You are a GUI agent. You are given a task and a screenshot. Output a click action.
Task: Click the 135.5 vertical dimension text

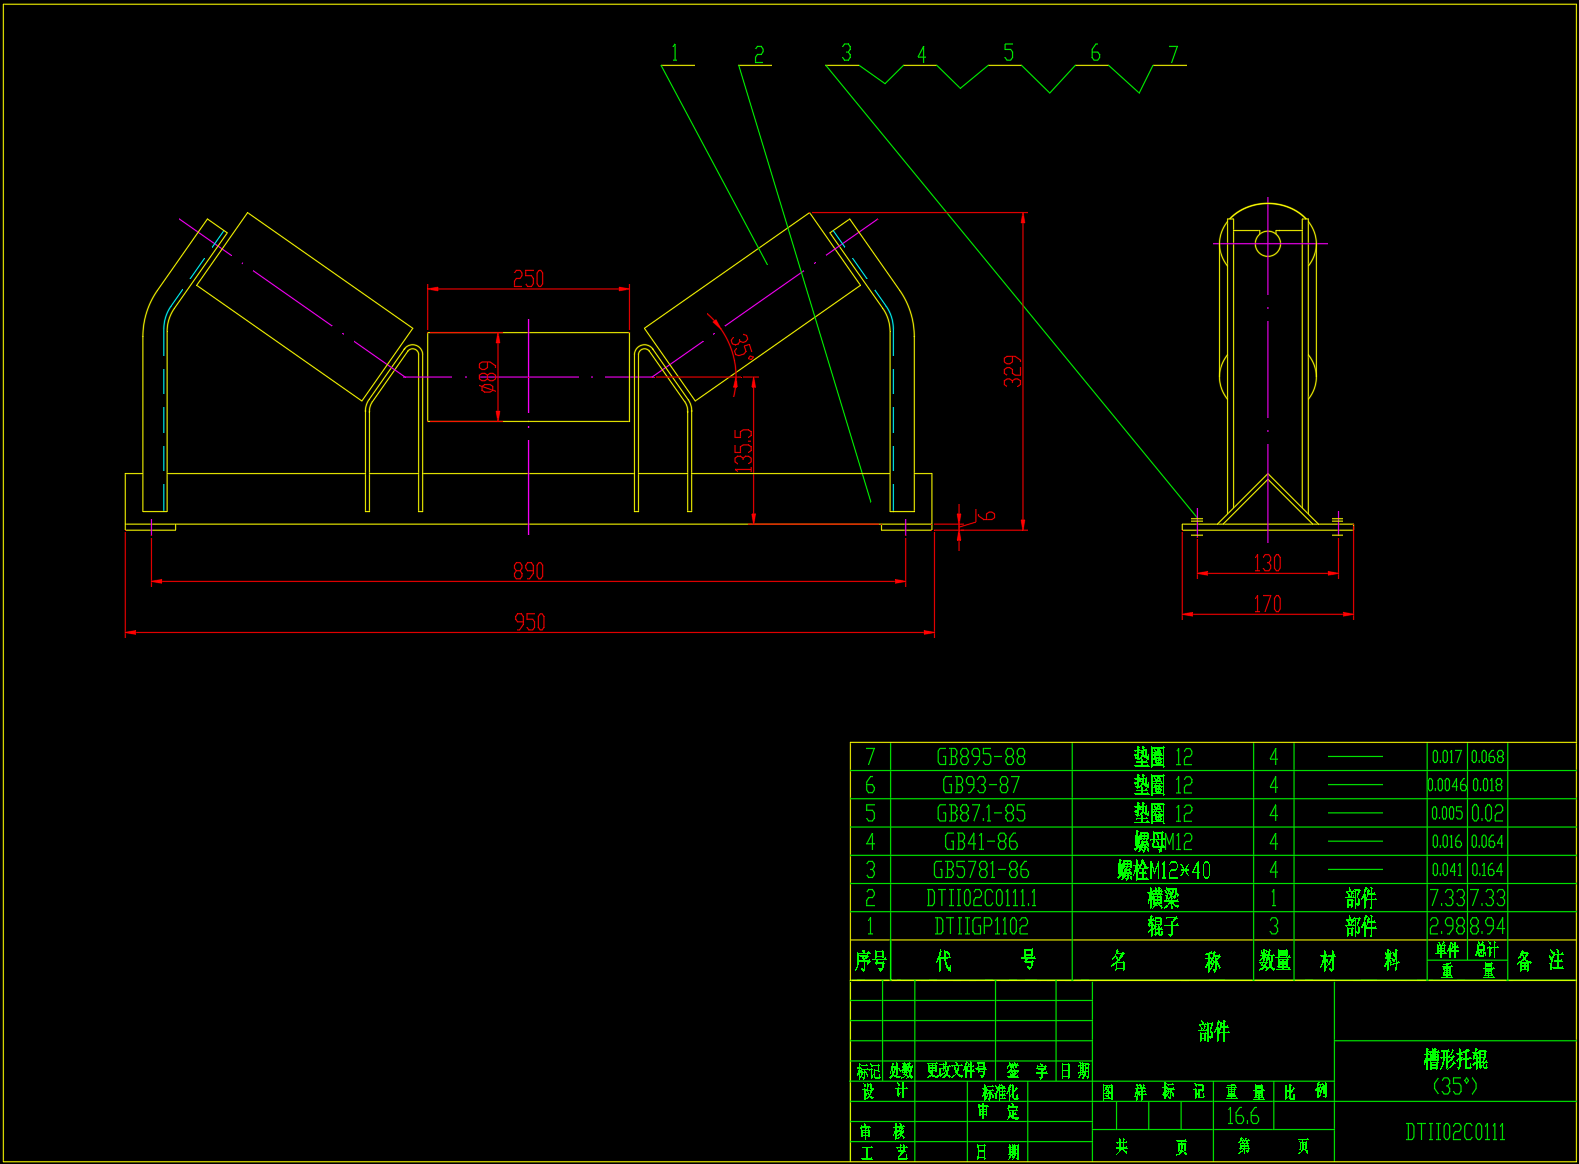tap(743, 450)
